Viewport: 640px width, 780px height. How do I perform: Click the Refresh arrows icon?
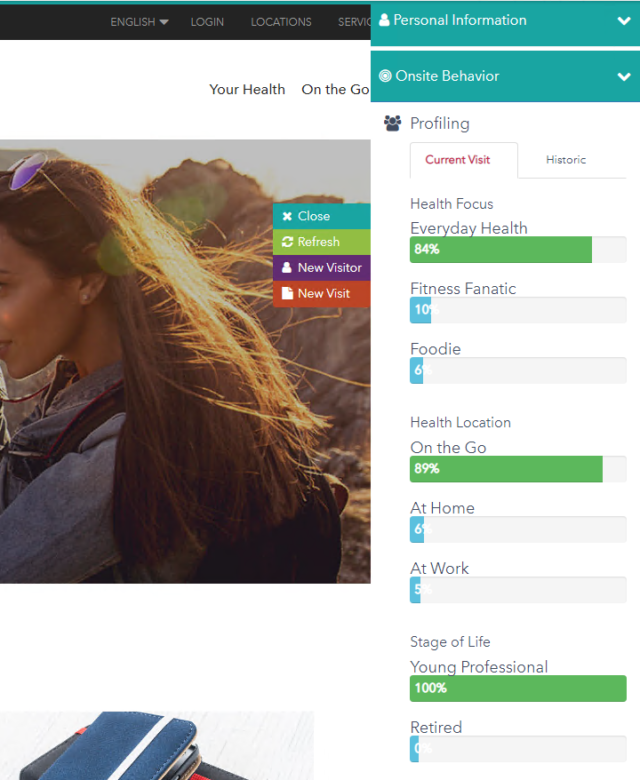tap(287, 242)
